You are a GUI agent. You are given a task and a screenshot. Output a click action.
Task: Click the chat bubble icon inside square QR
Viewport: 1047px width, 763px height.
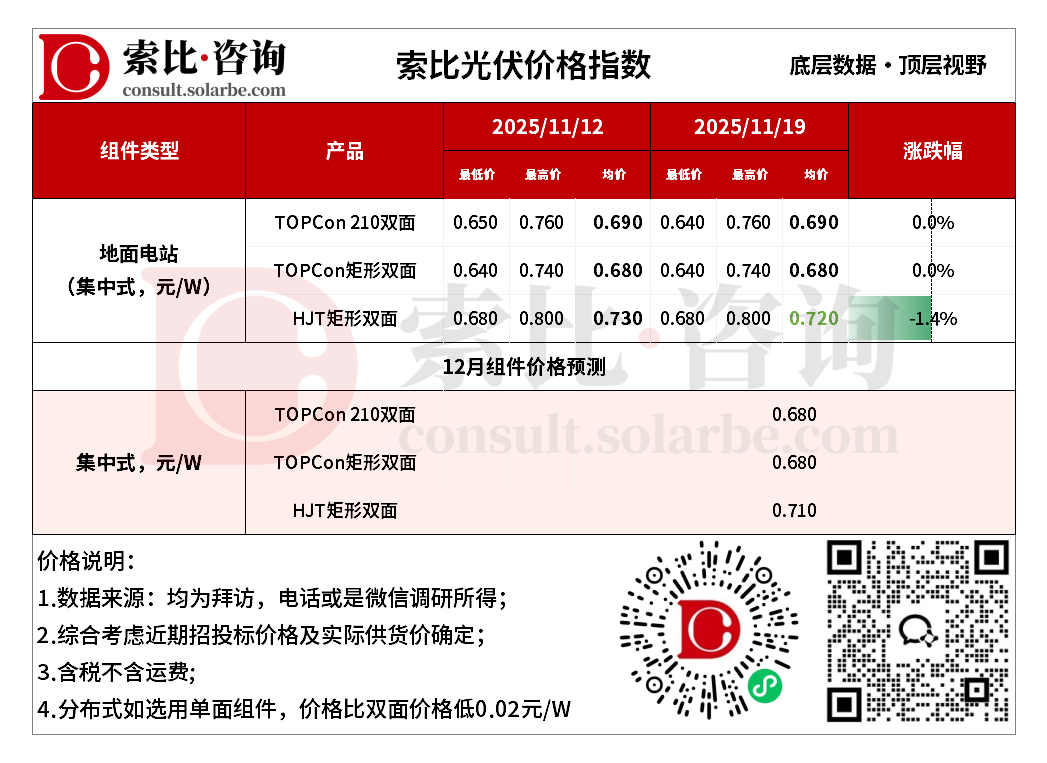917,629
